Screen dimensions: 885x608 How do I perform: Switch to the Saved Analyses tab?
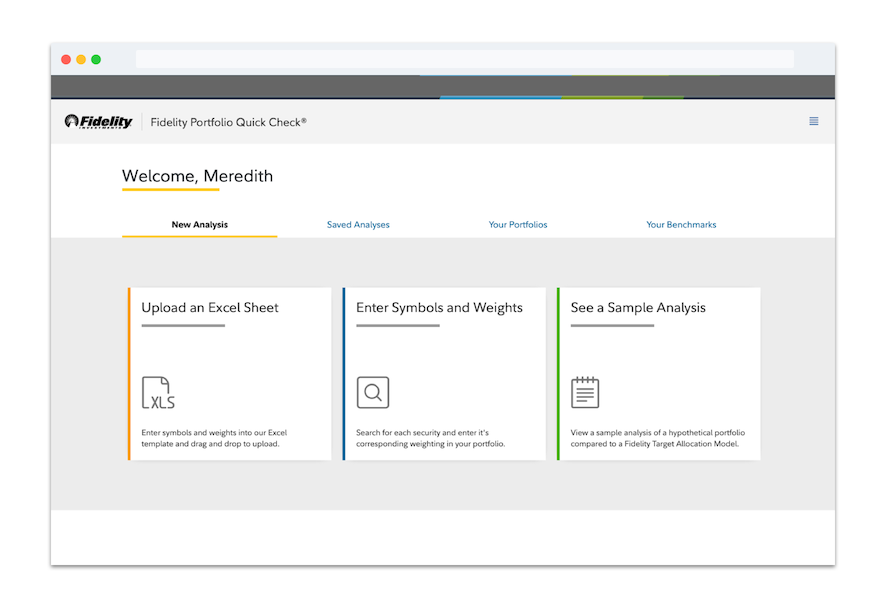coord(358,225)
